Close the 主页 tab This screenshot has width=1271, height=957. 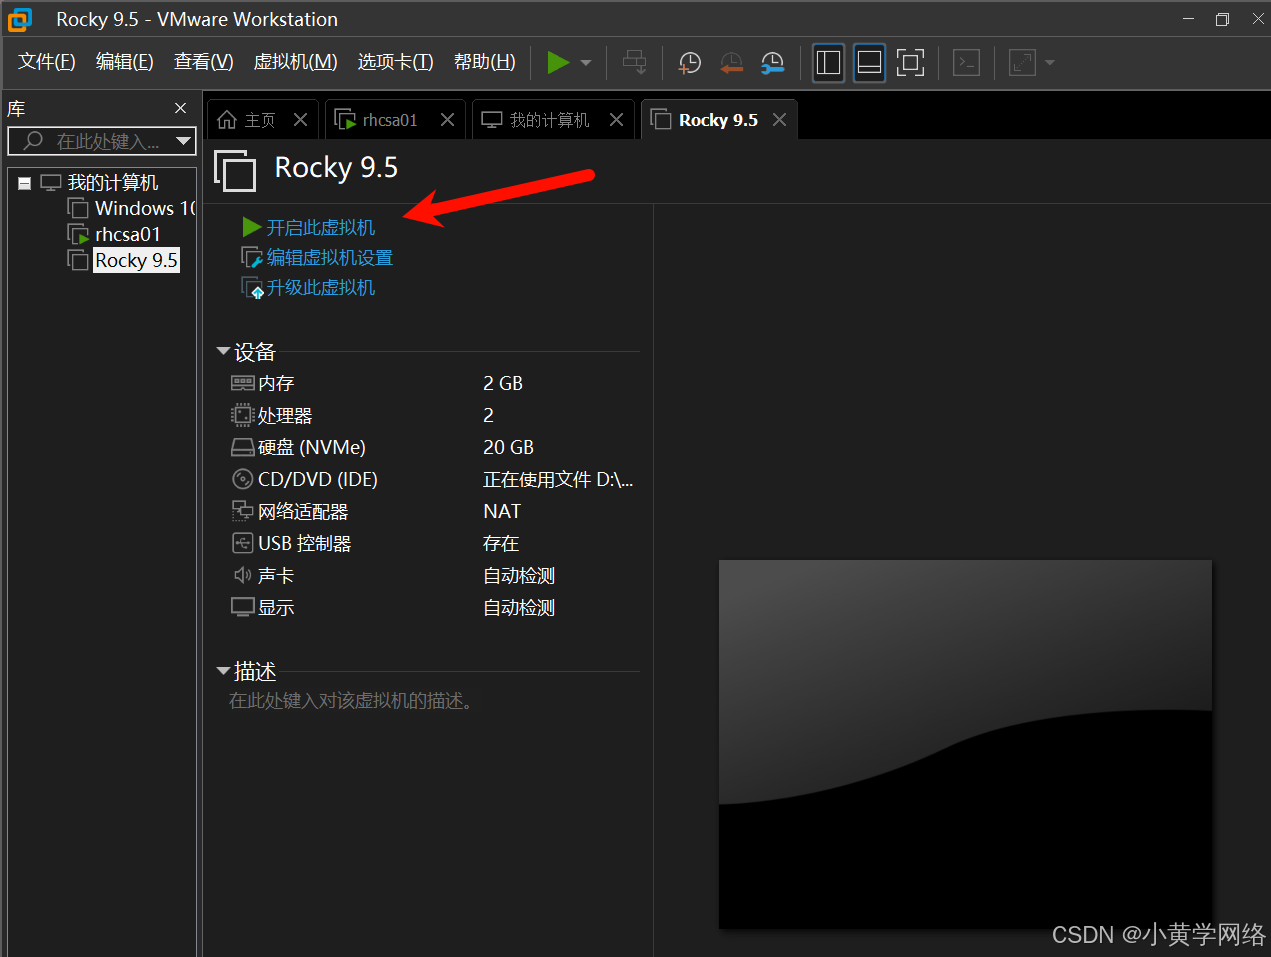coord(301,120)
